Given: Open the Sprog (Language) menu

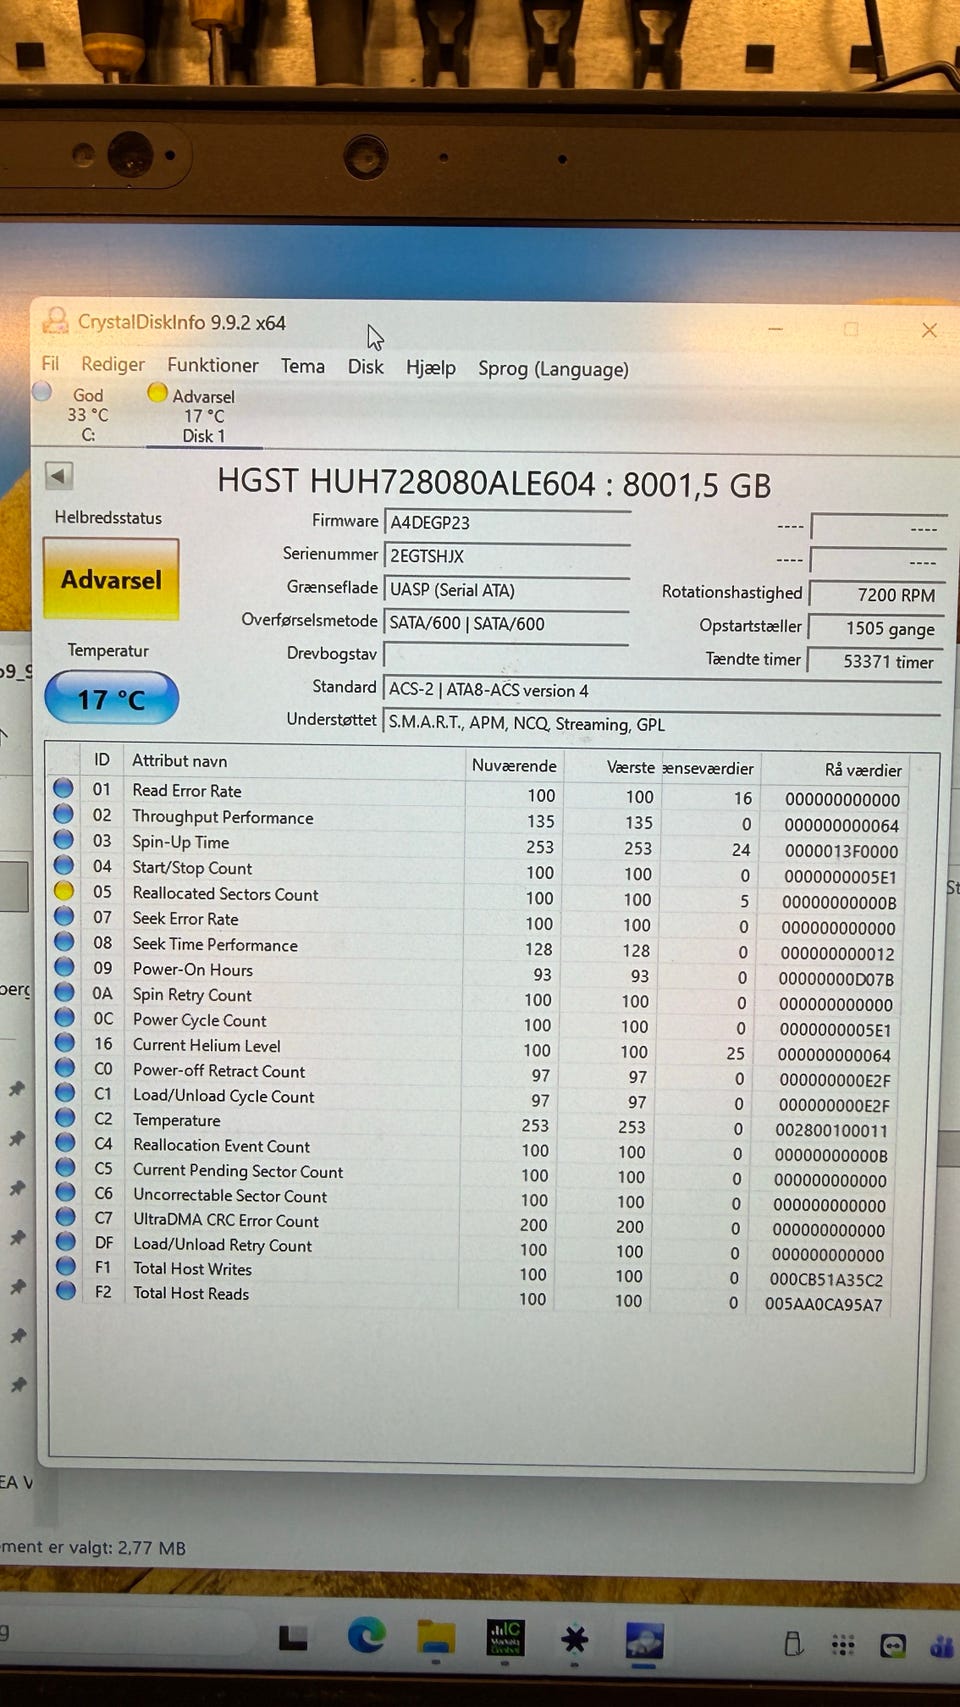Looking at the screenshot, I should coord(553,369).
